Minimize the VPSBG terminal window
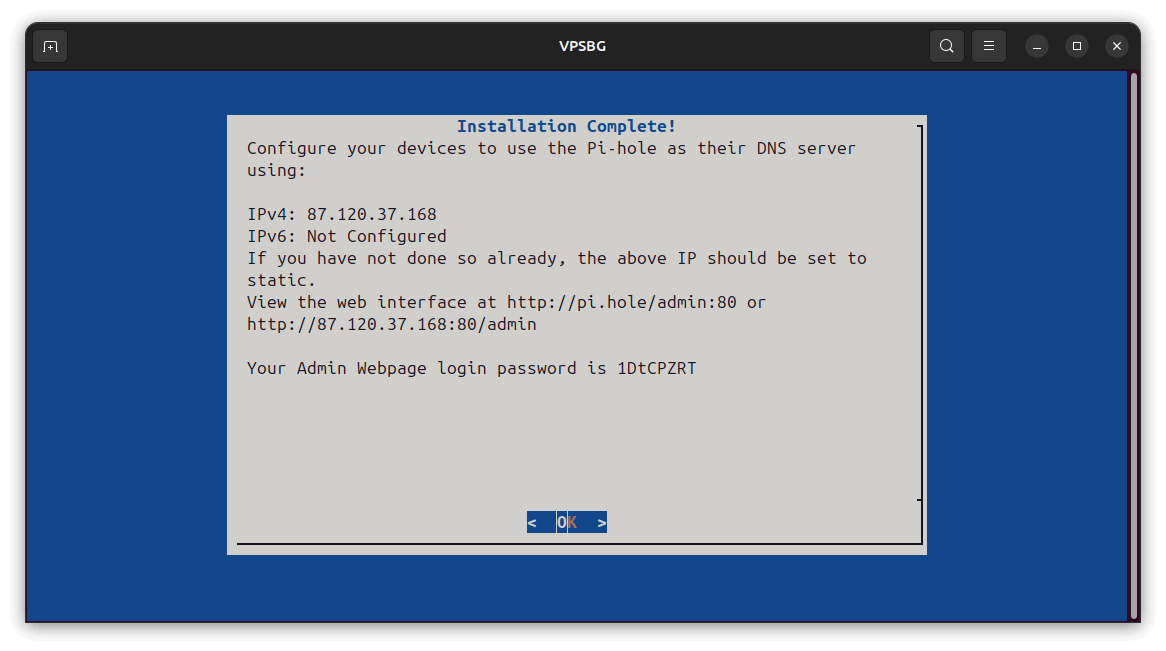Viewport: 1166px width, 651px height. [x=1037, y=46]
